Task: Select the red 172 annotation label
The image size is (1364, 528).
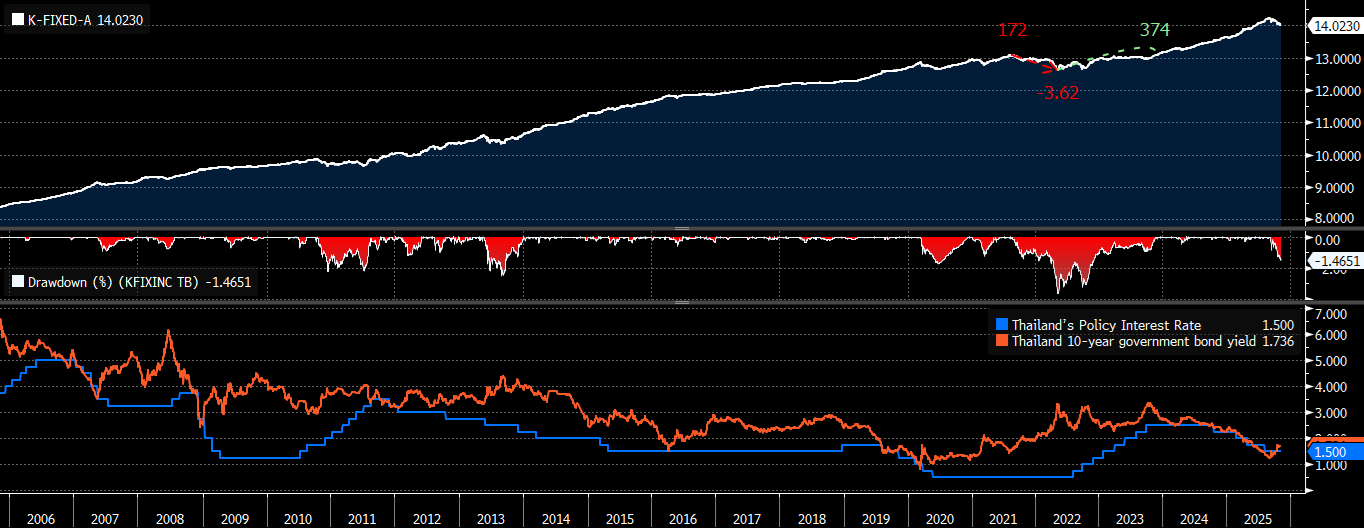Action: pos(1012,30)
